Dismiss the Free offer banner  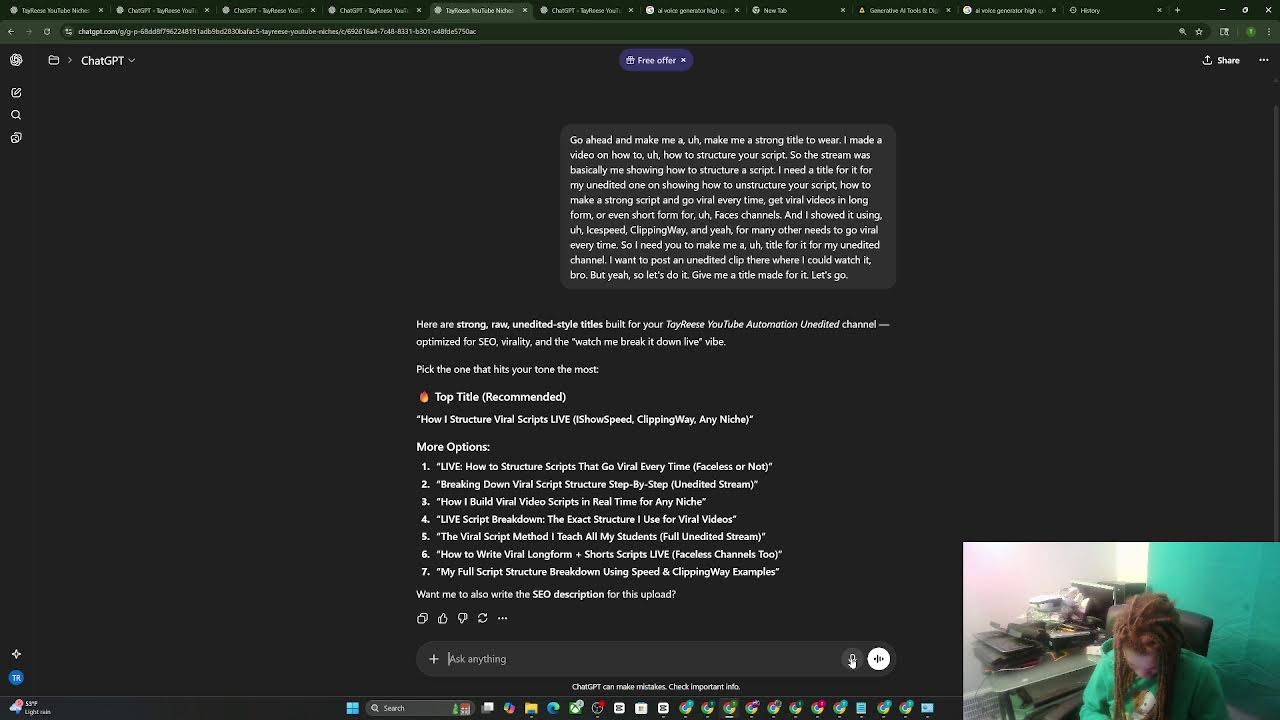click(x=683, y=60)
